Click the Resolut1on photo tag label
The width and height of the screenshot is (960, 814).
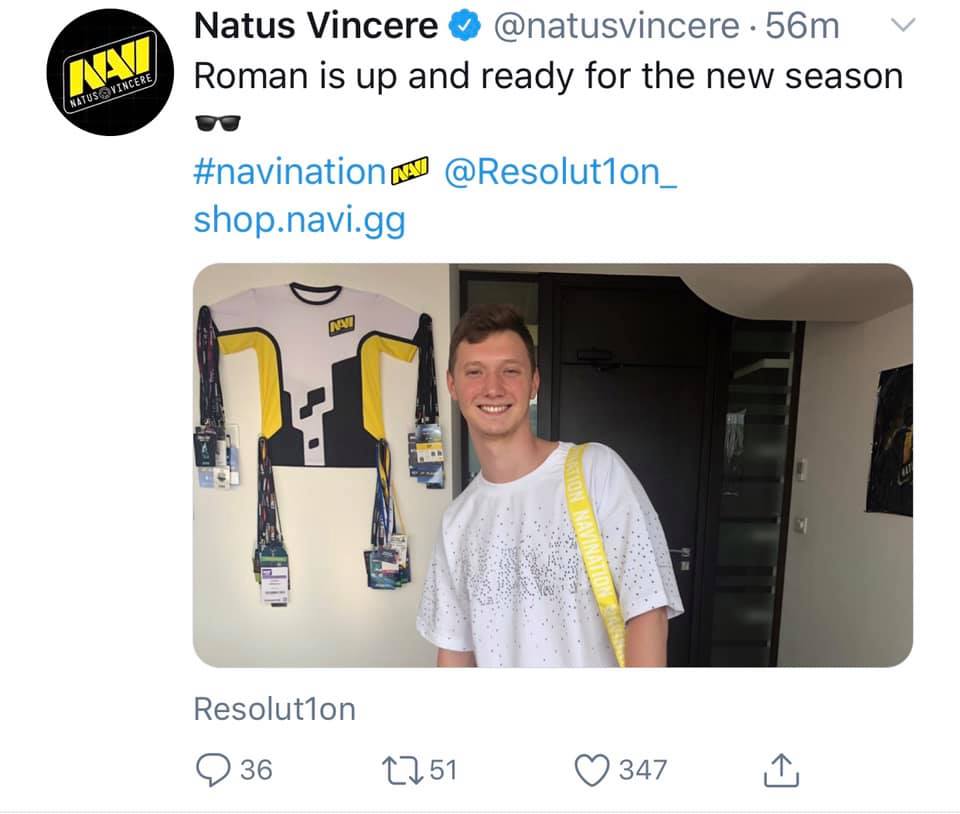pyautogui.click(x=274, y=709)
